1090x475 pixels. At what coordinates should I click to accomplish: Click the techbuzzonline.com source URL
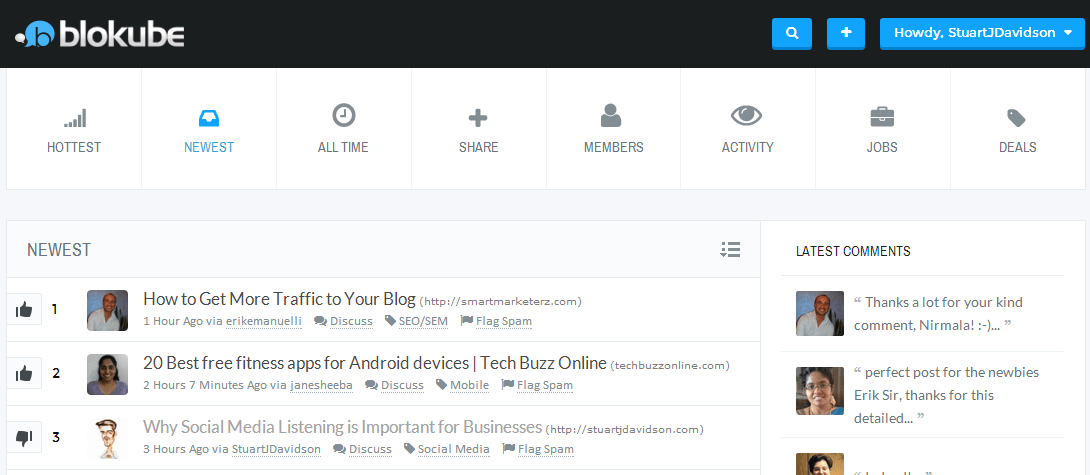tap(670, 365)
